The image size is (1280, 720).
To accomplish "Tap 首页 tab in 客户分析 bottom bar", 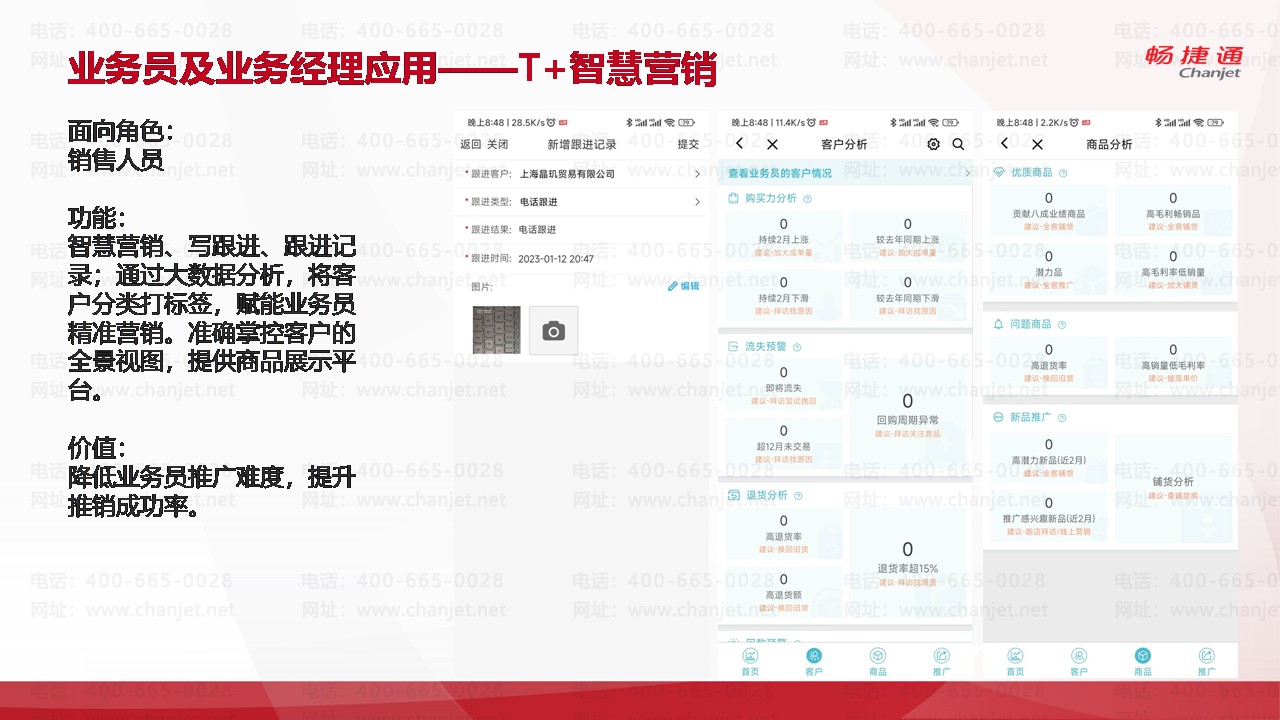I will (x=750, y=662).
